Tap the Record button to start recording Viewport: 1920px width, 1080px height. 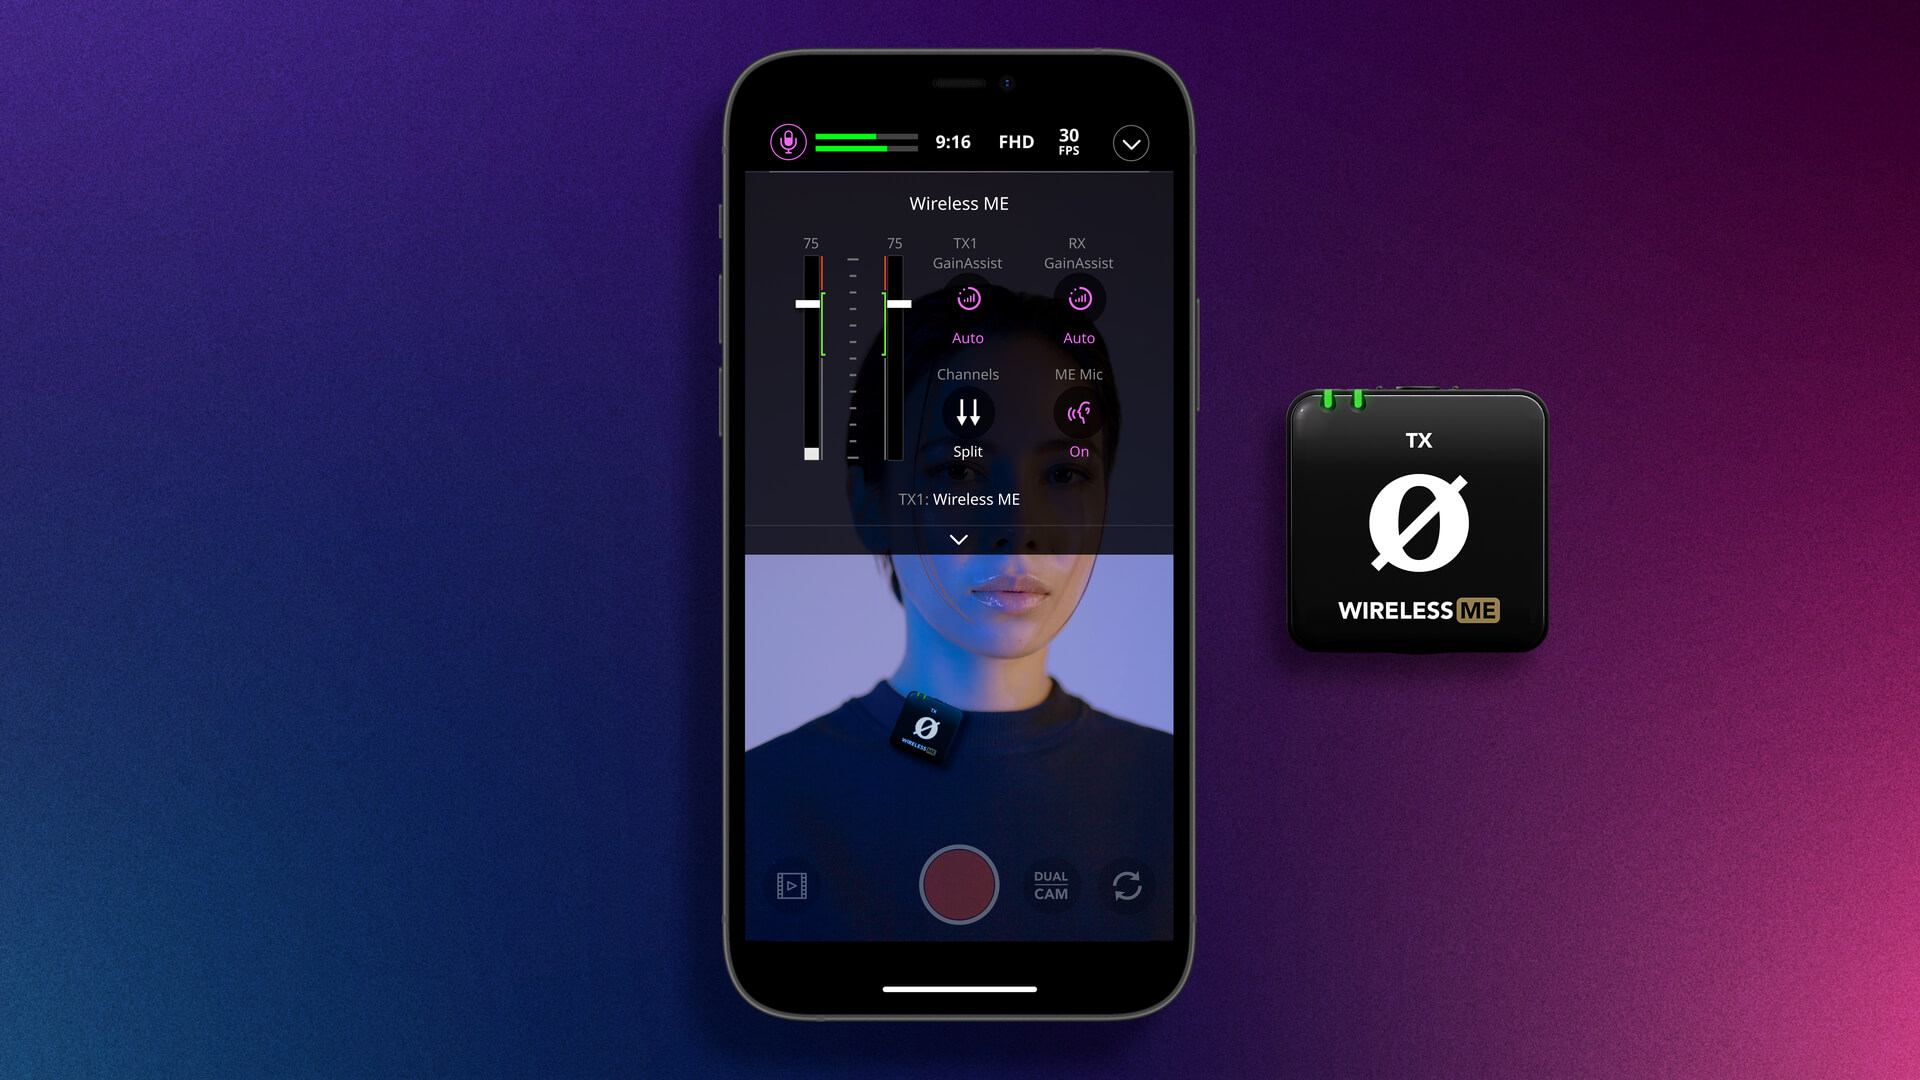[959, 884]
